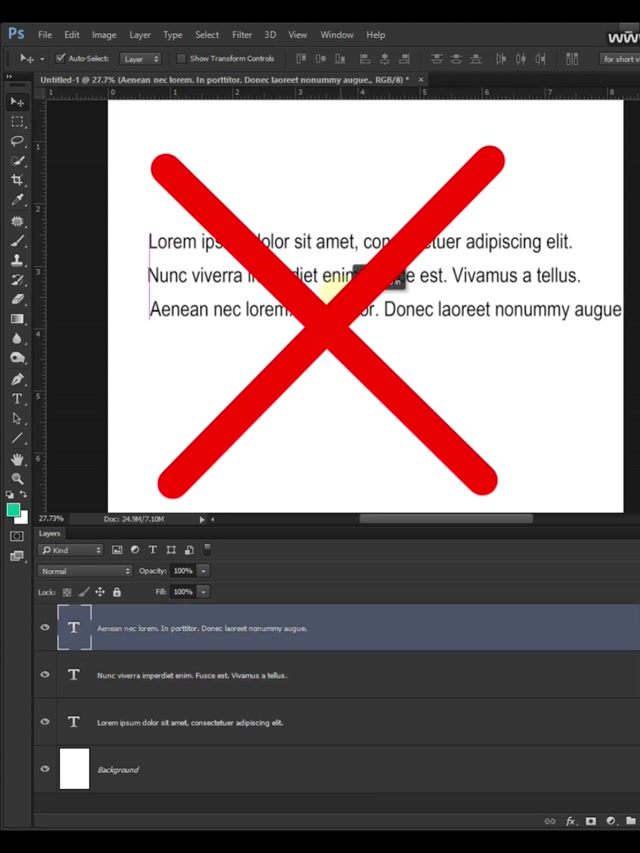
Task: Select the Clone Stamp tool
Action: (x=17, y=260)
